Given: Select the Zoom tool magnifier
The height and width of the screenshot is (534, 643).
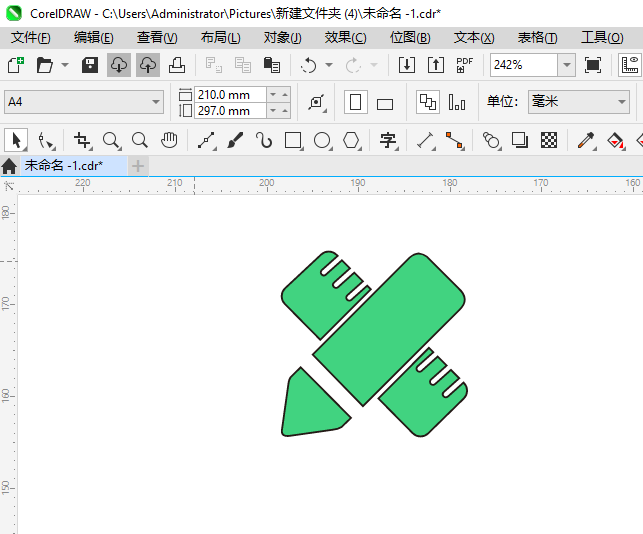Looking at the screenshot, I should click(x=112, y=140).
